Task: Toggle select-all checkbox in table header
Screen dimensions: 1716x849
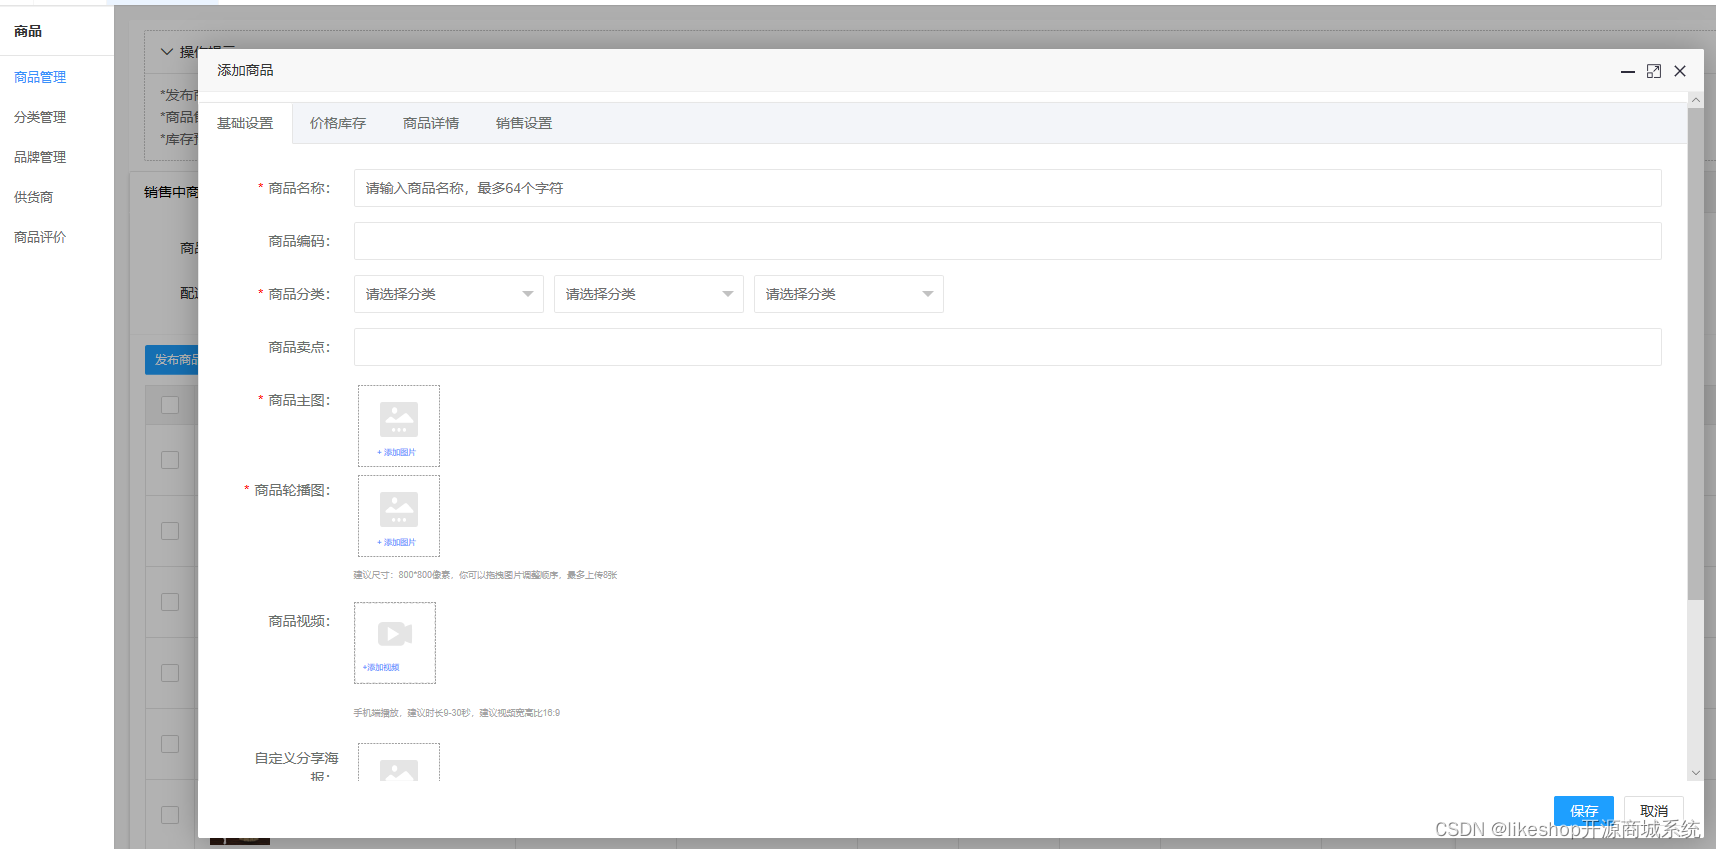Action: pos(170,405)
